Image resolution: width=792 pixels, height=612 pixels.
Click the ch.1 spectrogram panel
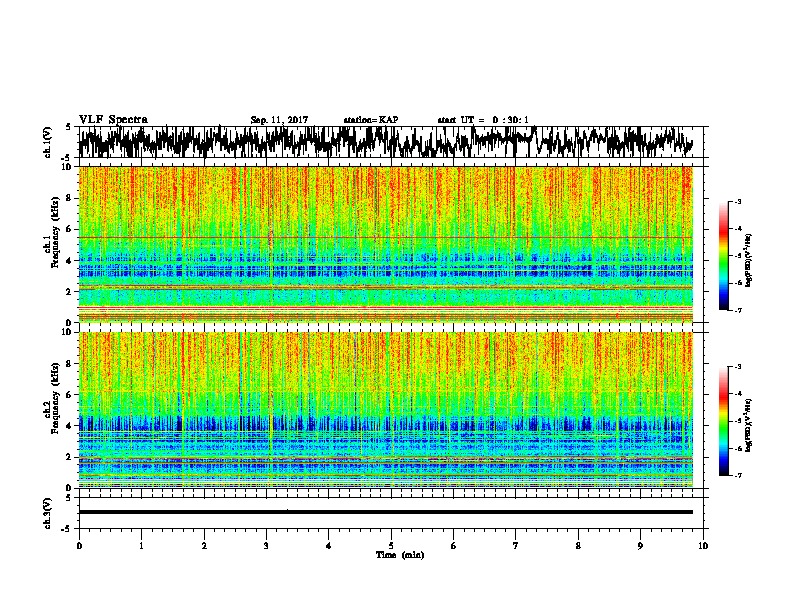coord(386,244)
